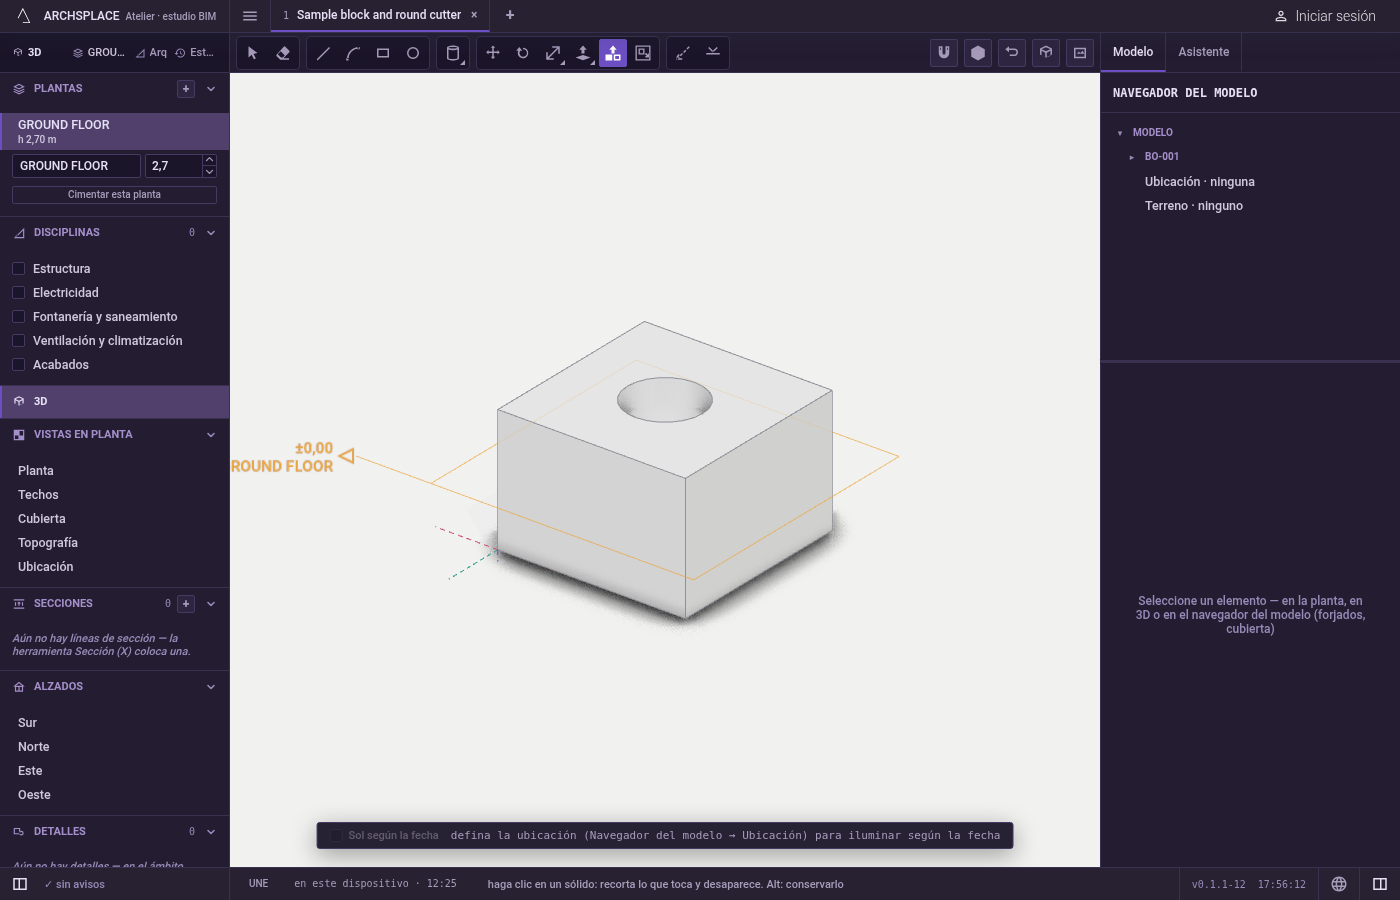The height and width of the screenshot is (900, 1400).
Task: Click Cimentar esta planta button
Action: pos(114,195)
